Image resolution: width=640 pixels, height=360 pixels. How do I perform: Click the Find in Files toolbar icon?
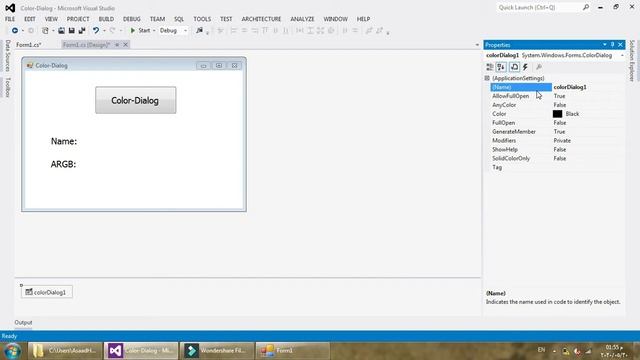tap(199, 31)
